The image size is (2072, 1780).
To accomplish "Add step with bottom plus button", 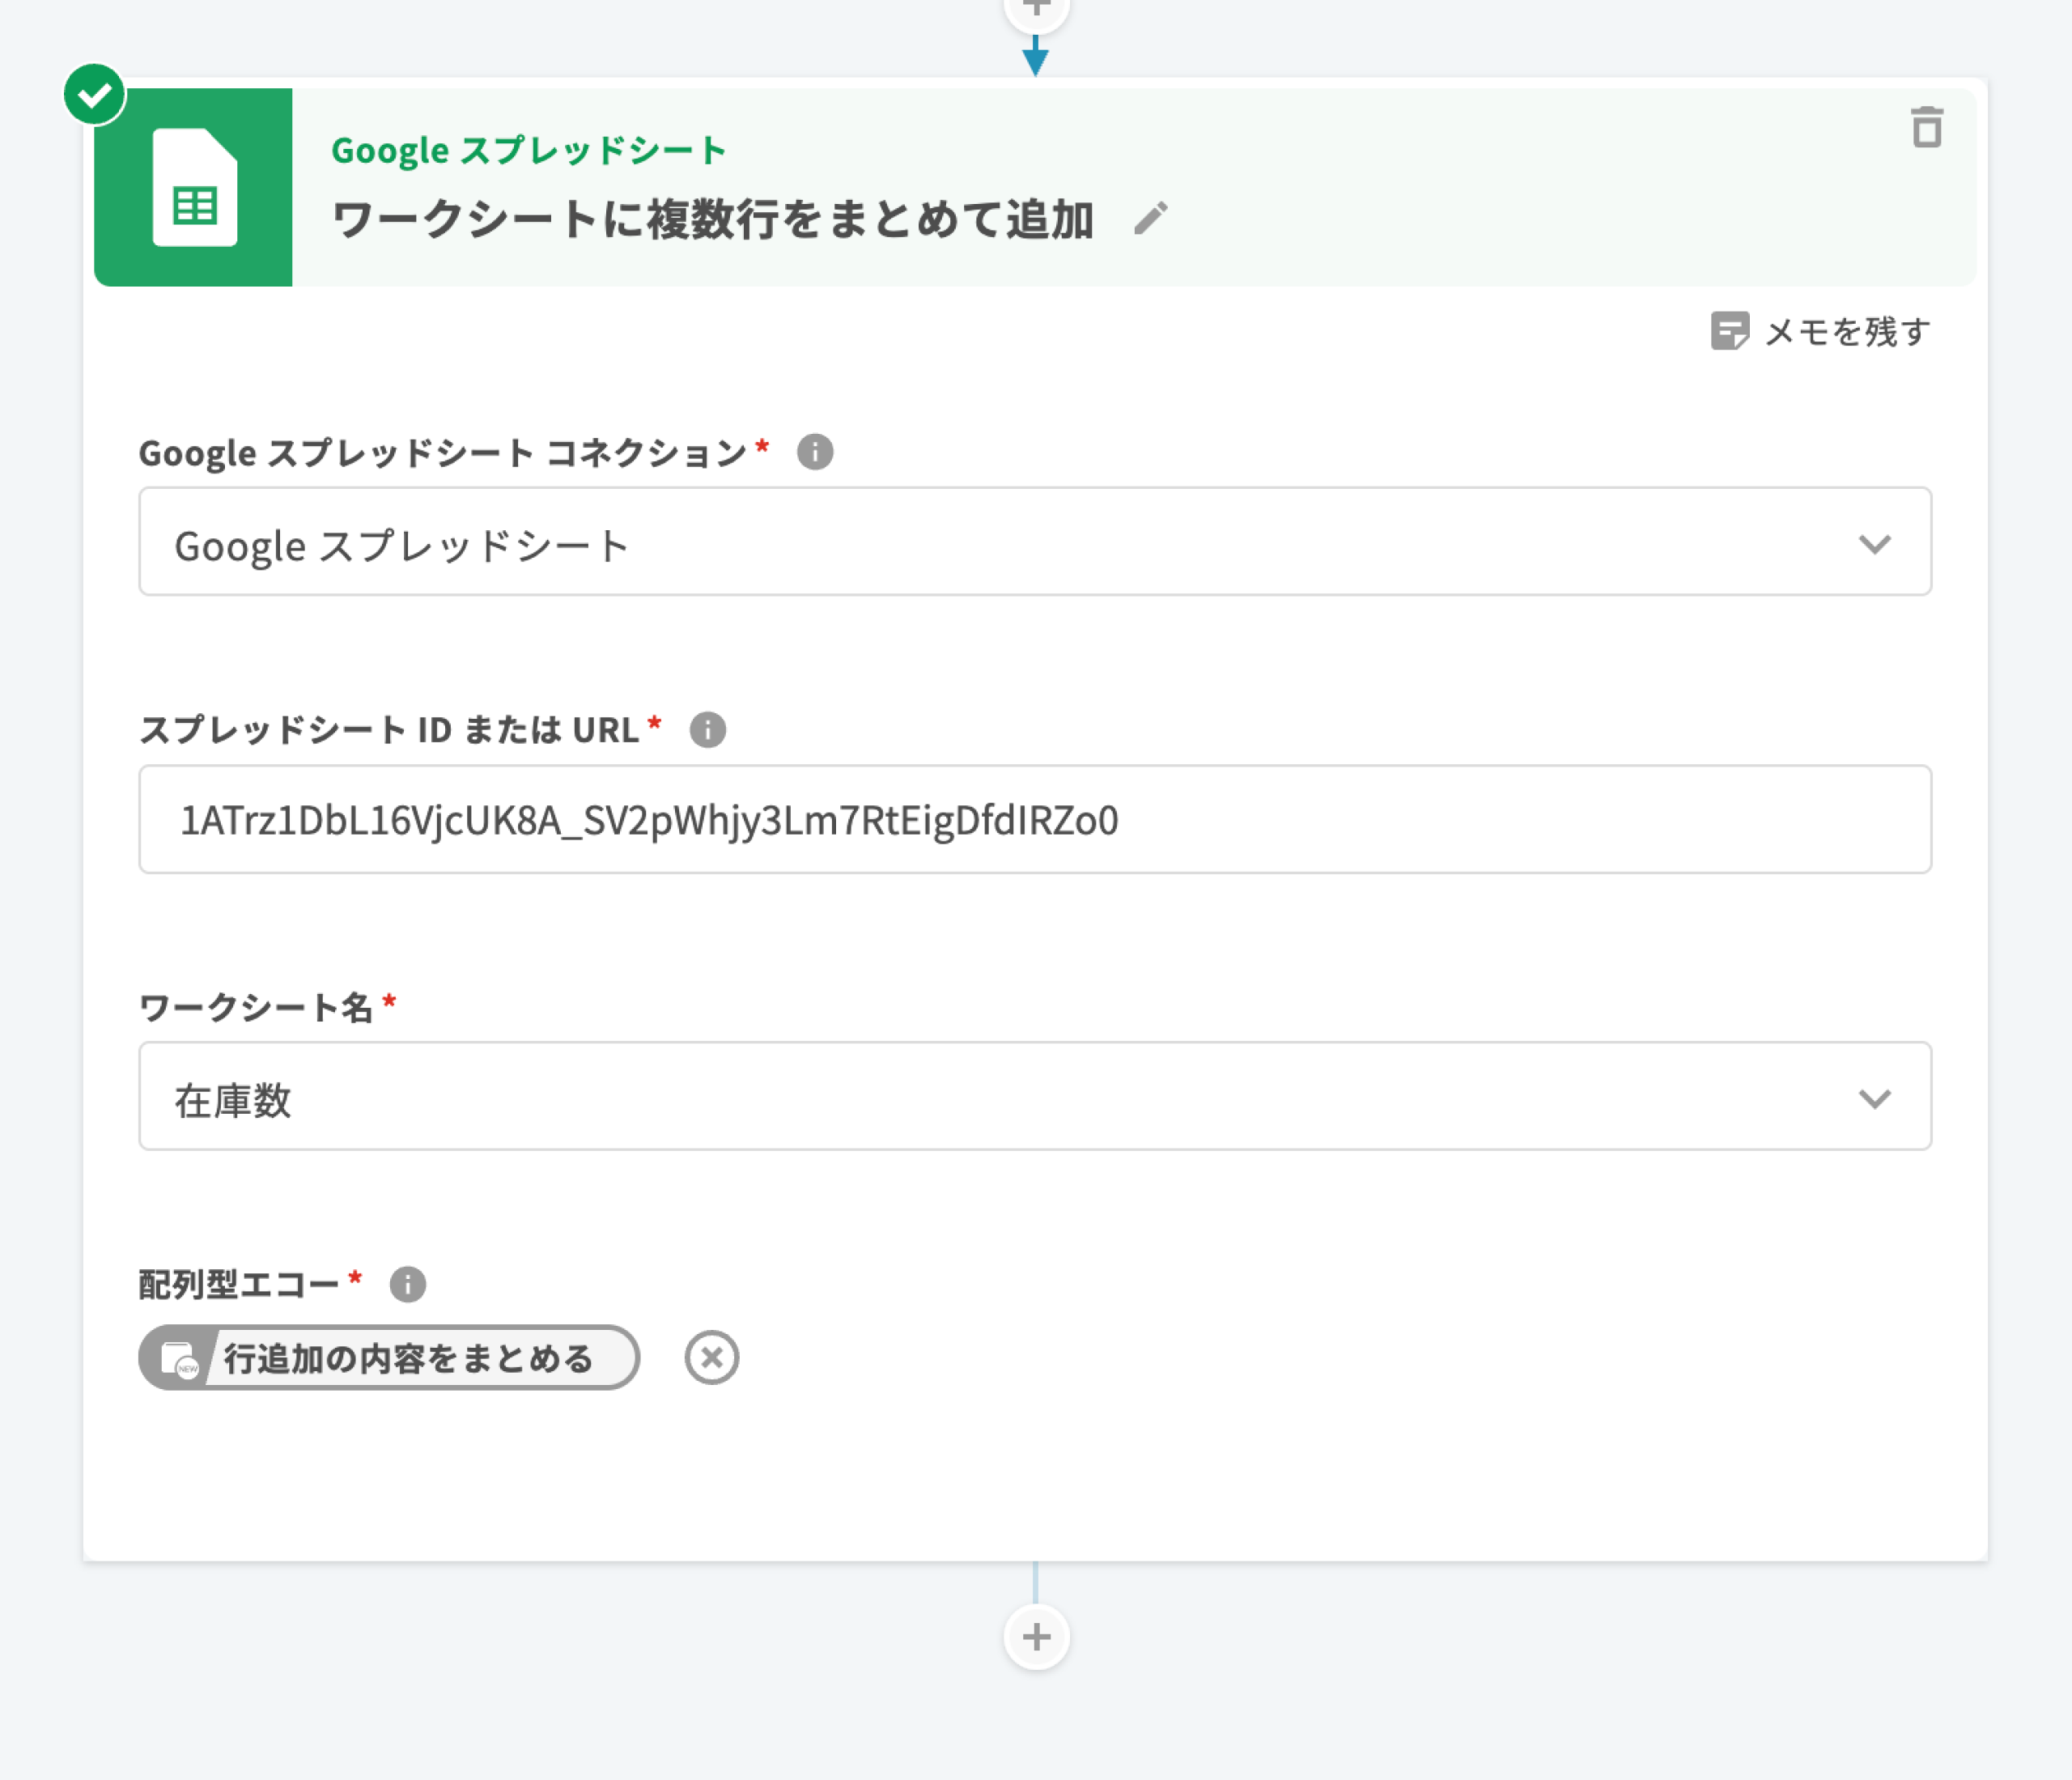I will point(1036,1637).
